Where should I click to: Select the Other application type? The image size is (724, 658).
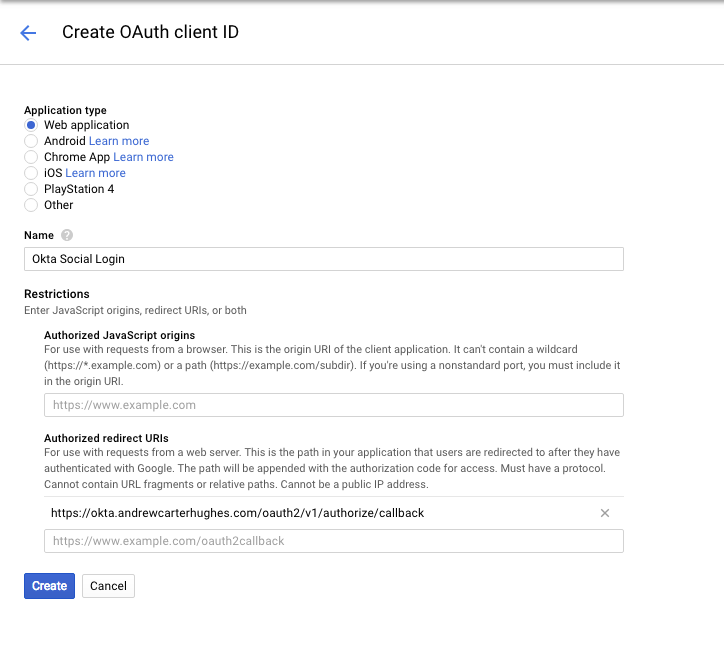(31, 205)
